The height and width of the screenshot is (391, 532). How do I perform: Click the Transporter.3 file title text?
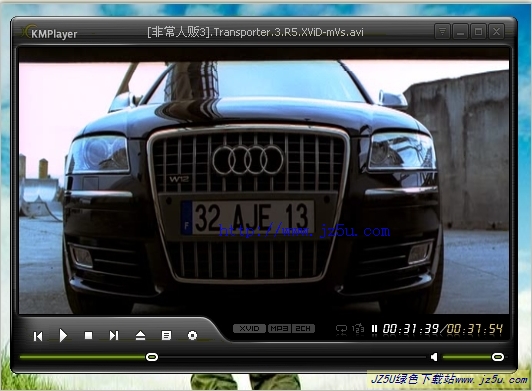(x=255, y=32)
